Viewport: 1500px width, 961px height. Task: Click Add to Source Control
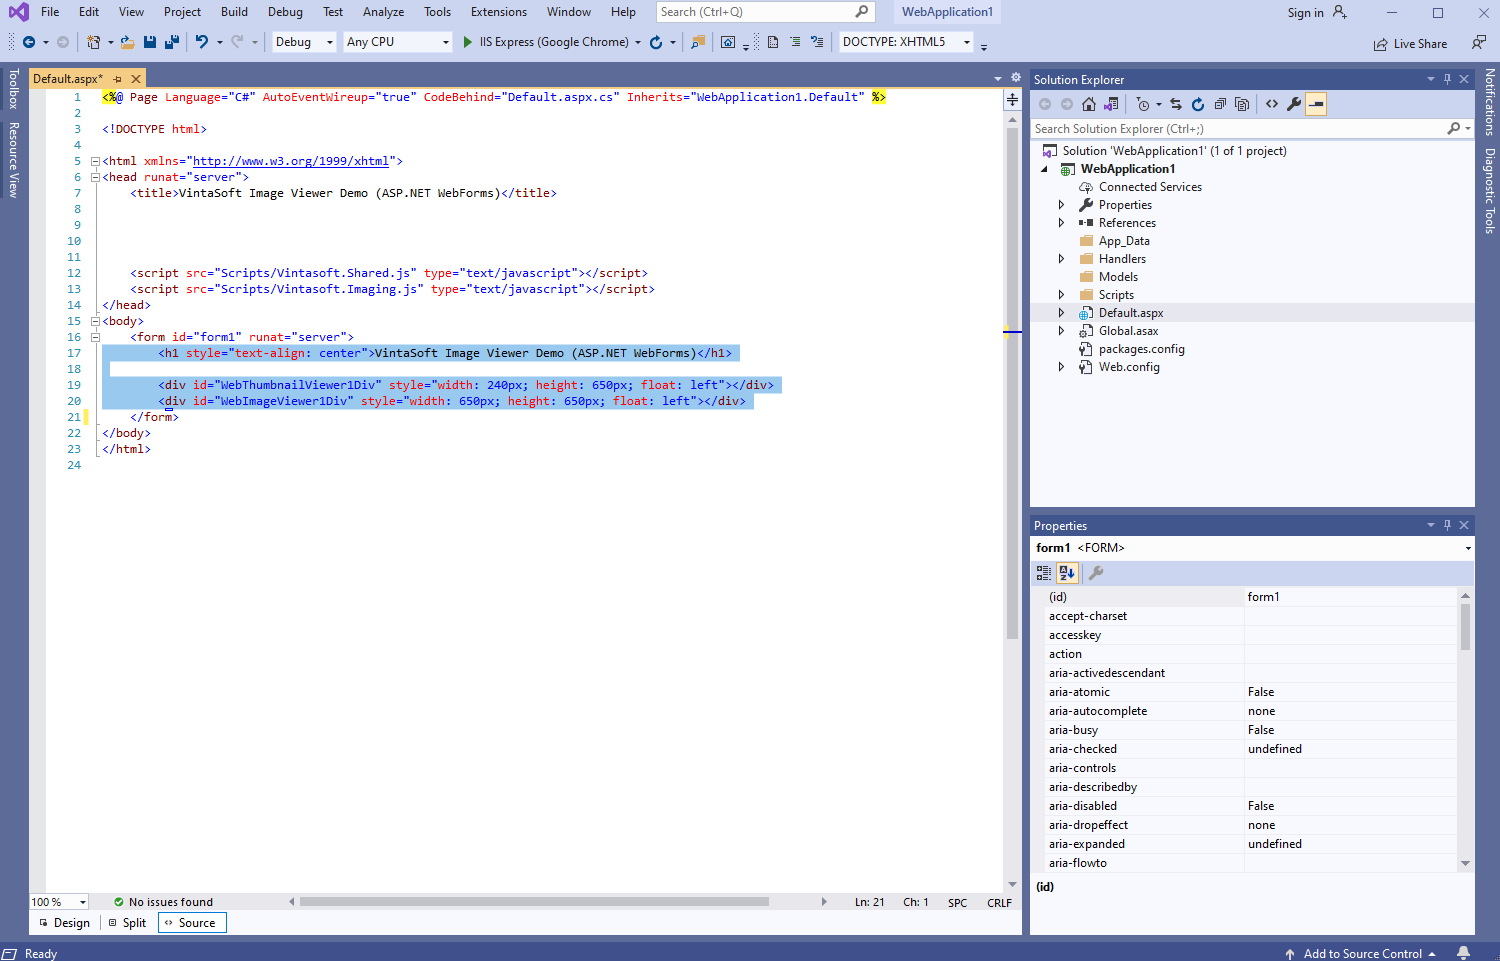[1361, 954]
